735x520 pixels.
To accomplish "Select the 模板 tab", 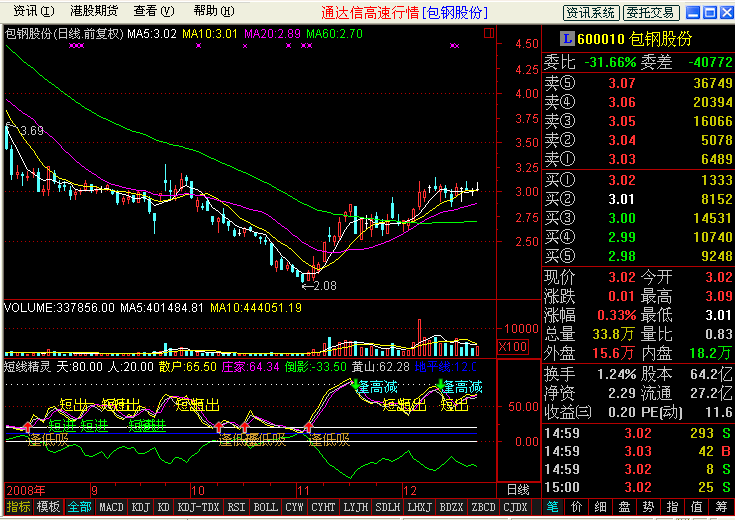I will 48,507.
